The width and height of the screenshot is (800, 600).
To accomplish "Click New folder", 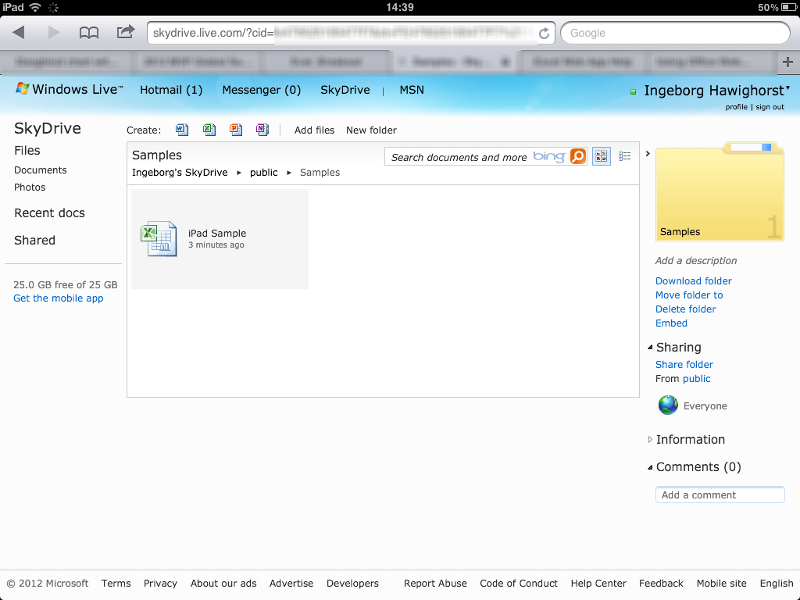I will 371,130.
